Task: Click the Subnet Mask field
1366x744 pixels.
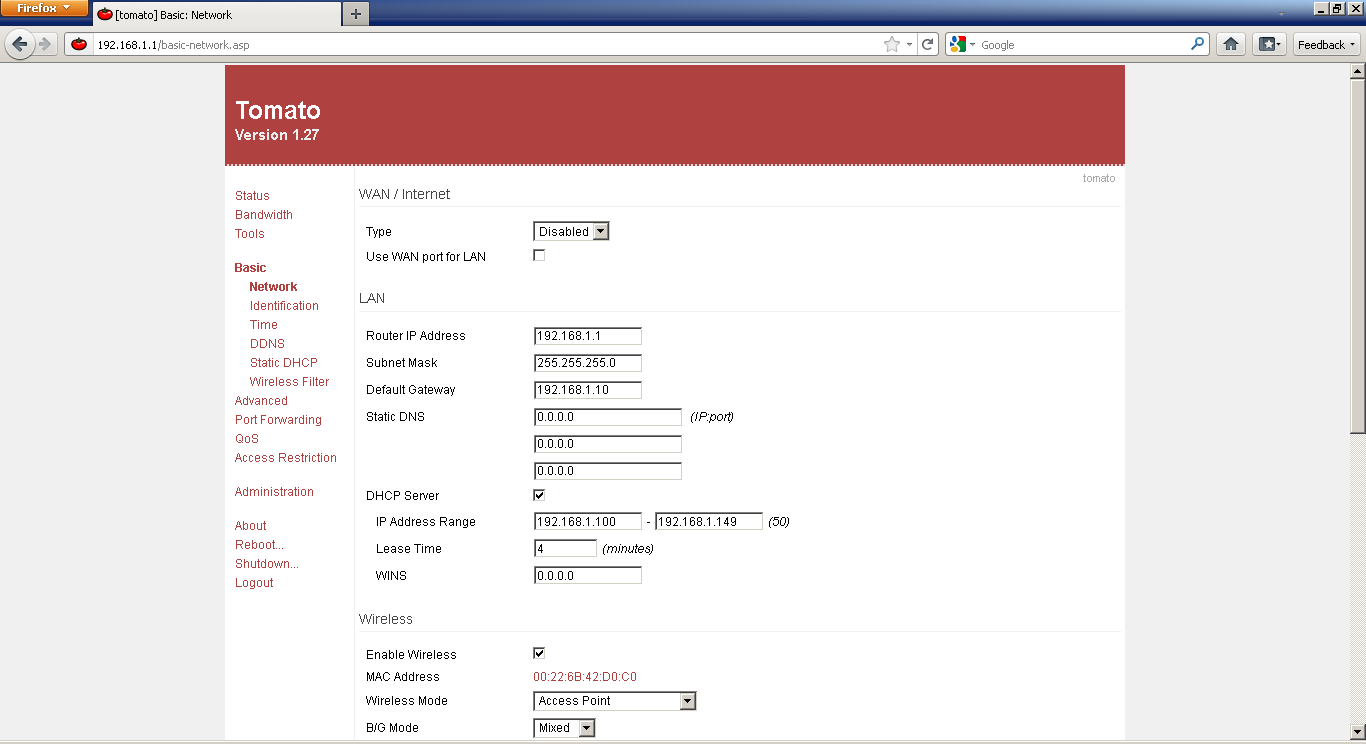Action: (x=588, y=363)
